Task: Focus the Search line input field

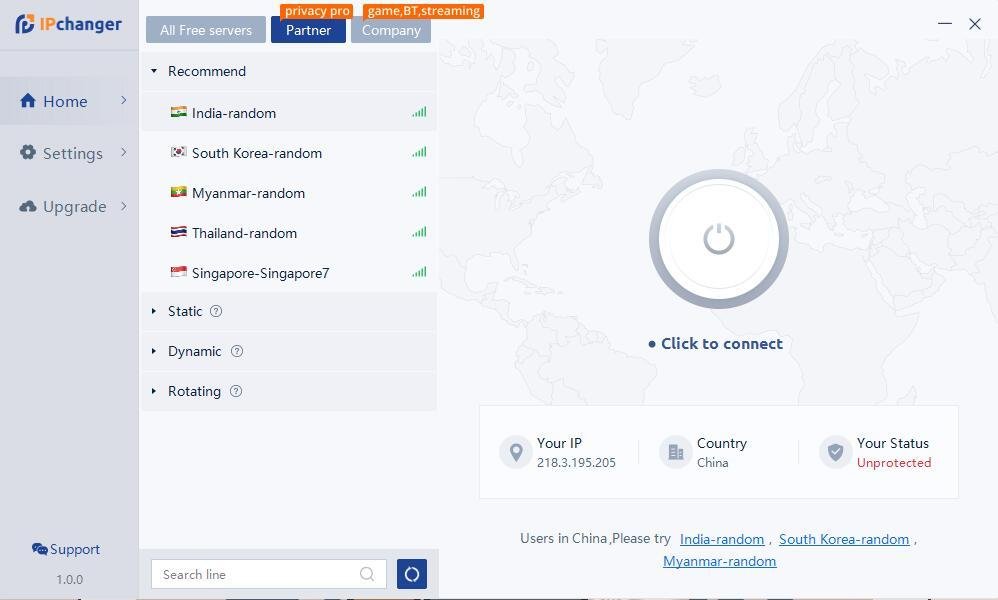Action: point(269,574)
